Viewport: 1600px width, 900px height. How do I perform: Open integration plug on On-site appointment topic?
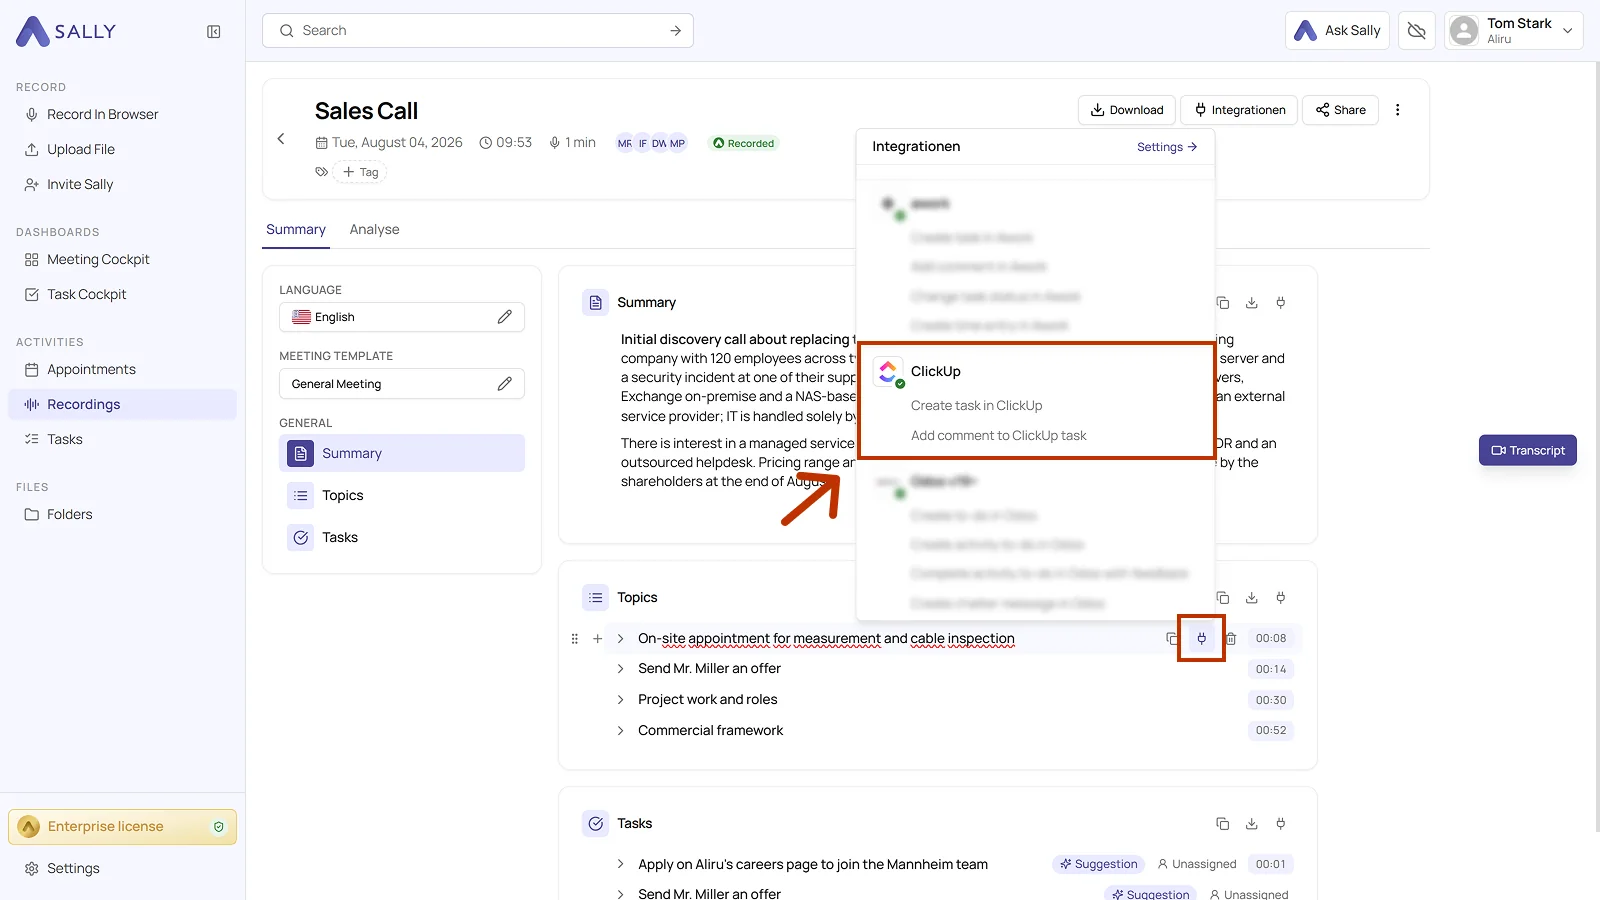click(1202, 639)
